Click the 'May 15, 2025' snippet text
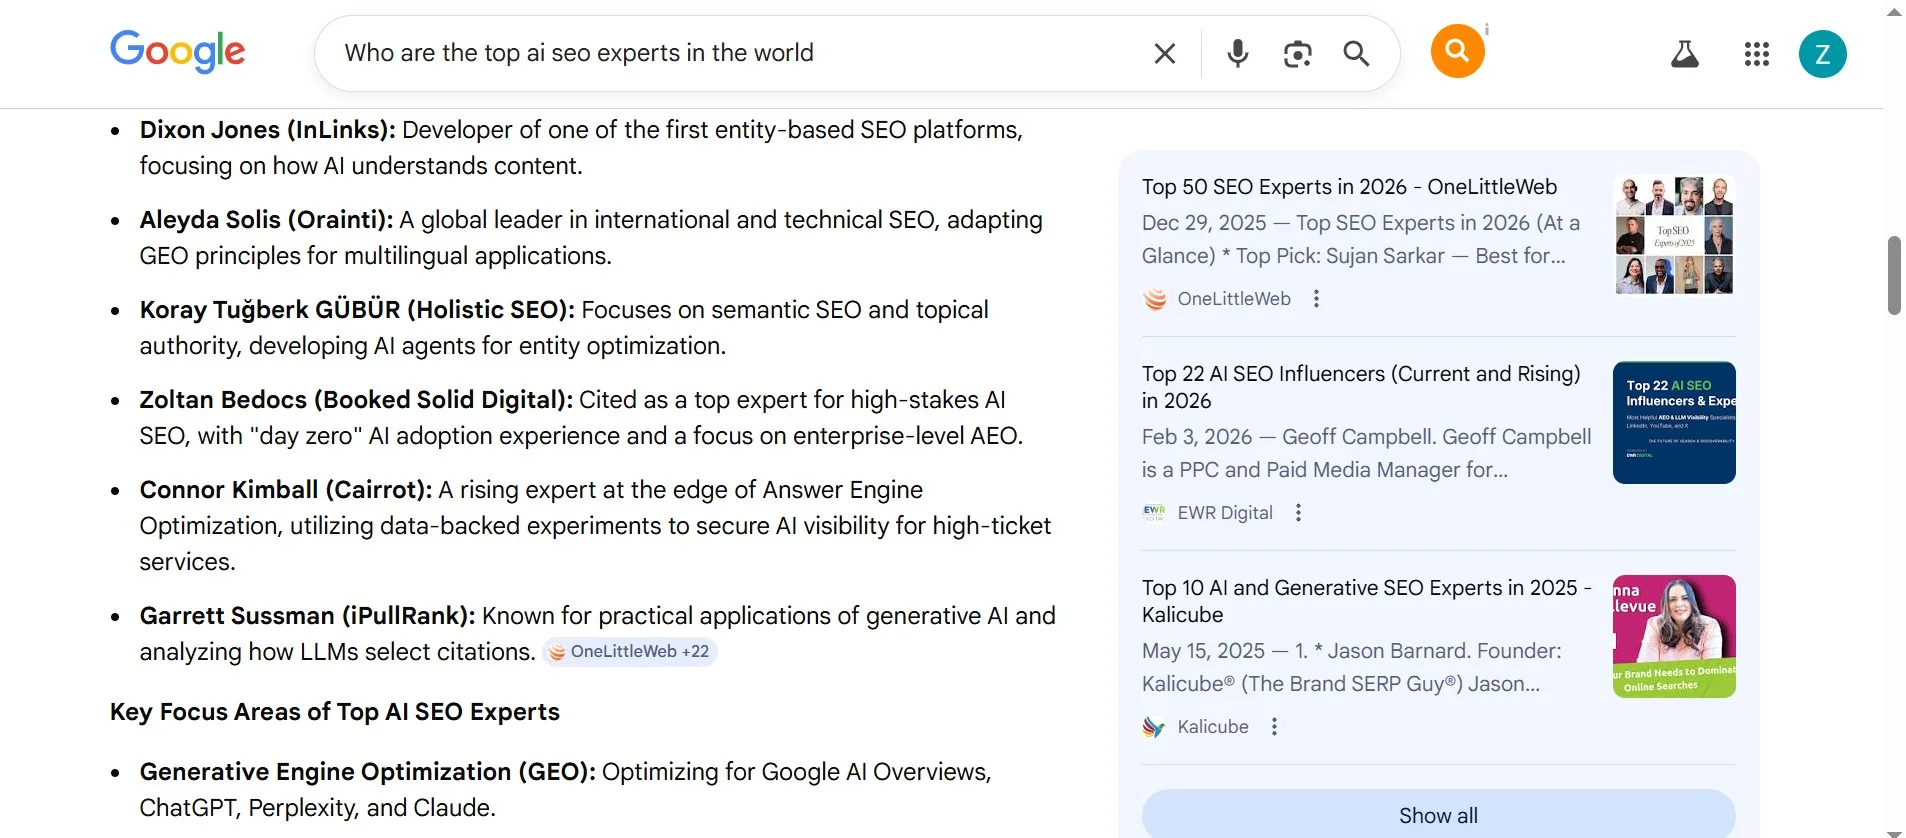 [1203, 651]
